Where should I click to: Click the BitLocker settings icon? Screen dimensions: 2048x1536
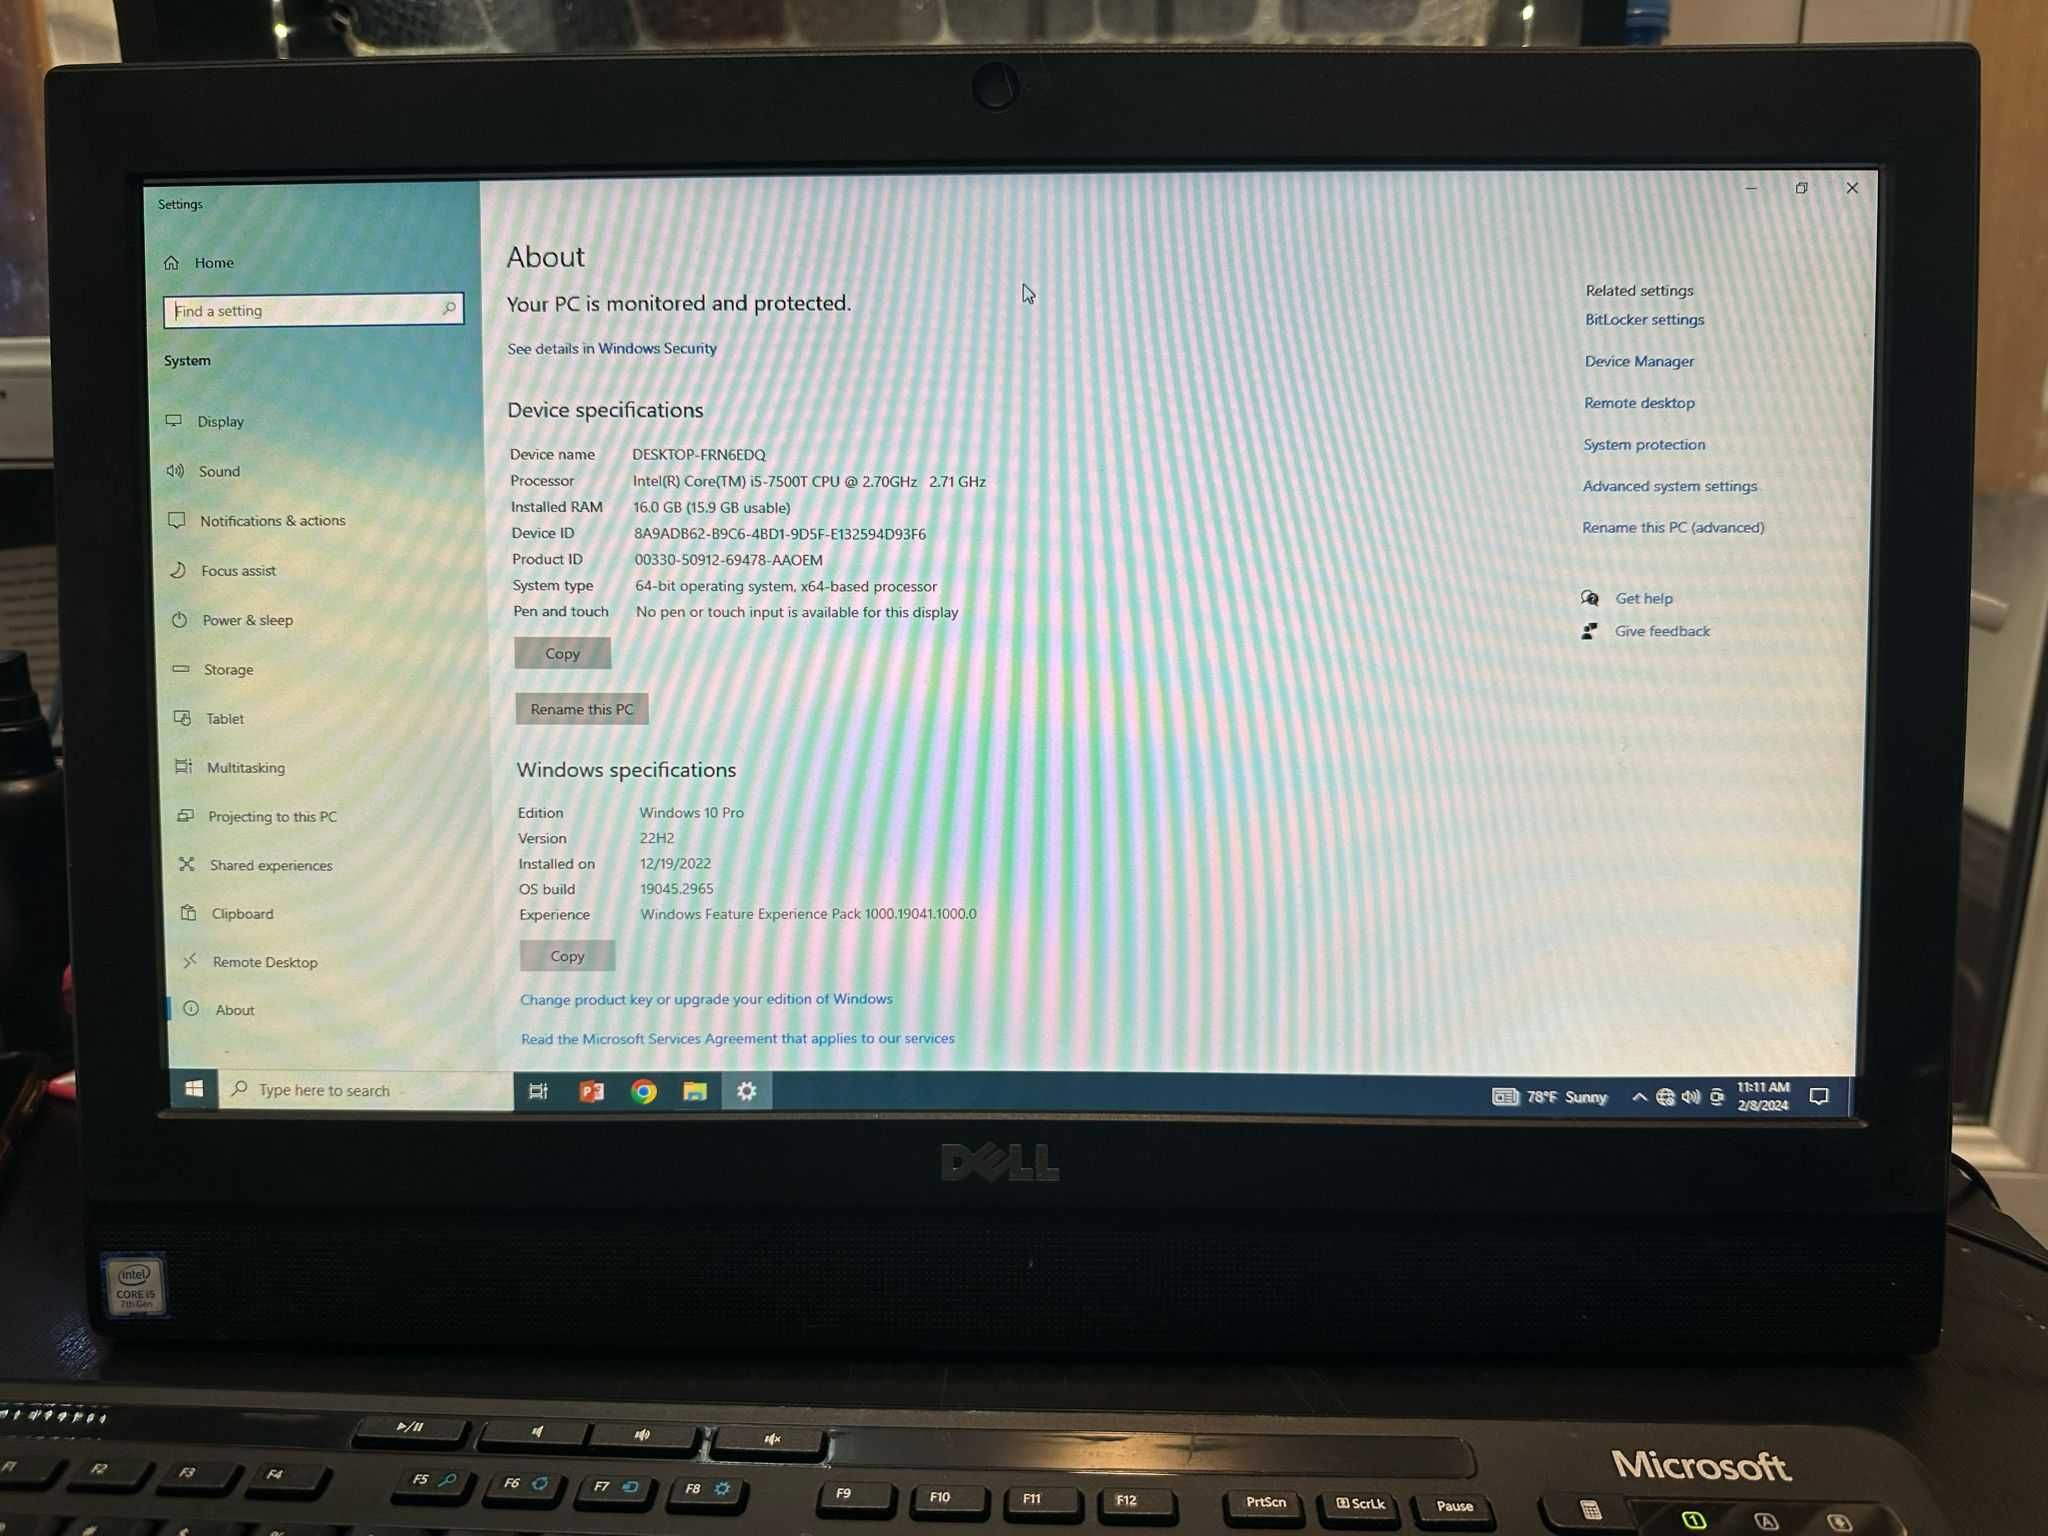[1642, 318]
